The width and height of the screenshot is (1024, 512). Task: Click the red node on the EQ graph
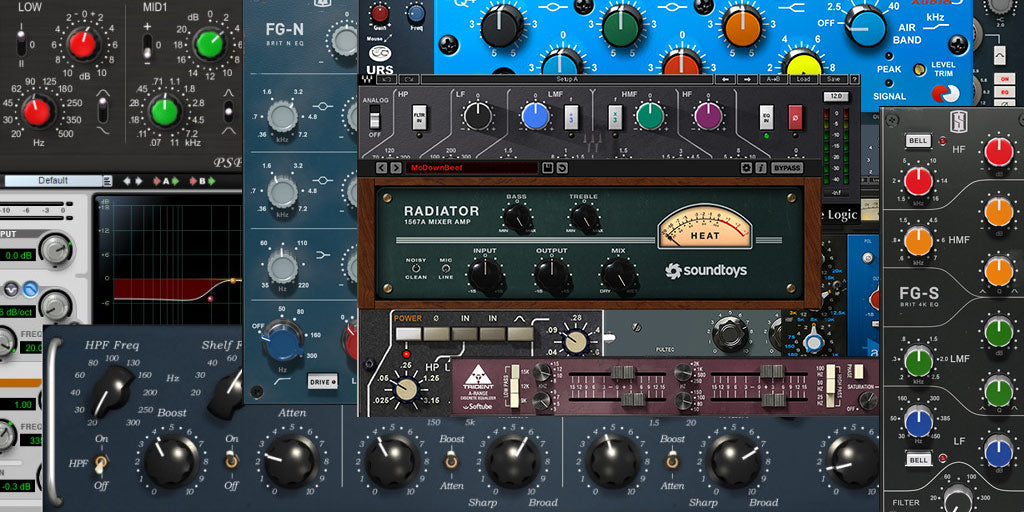210,299
